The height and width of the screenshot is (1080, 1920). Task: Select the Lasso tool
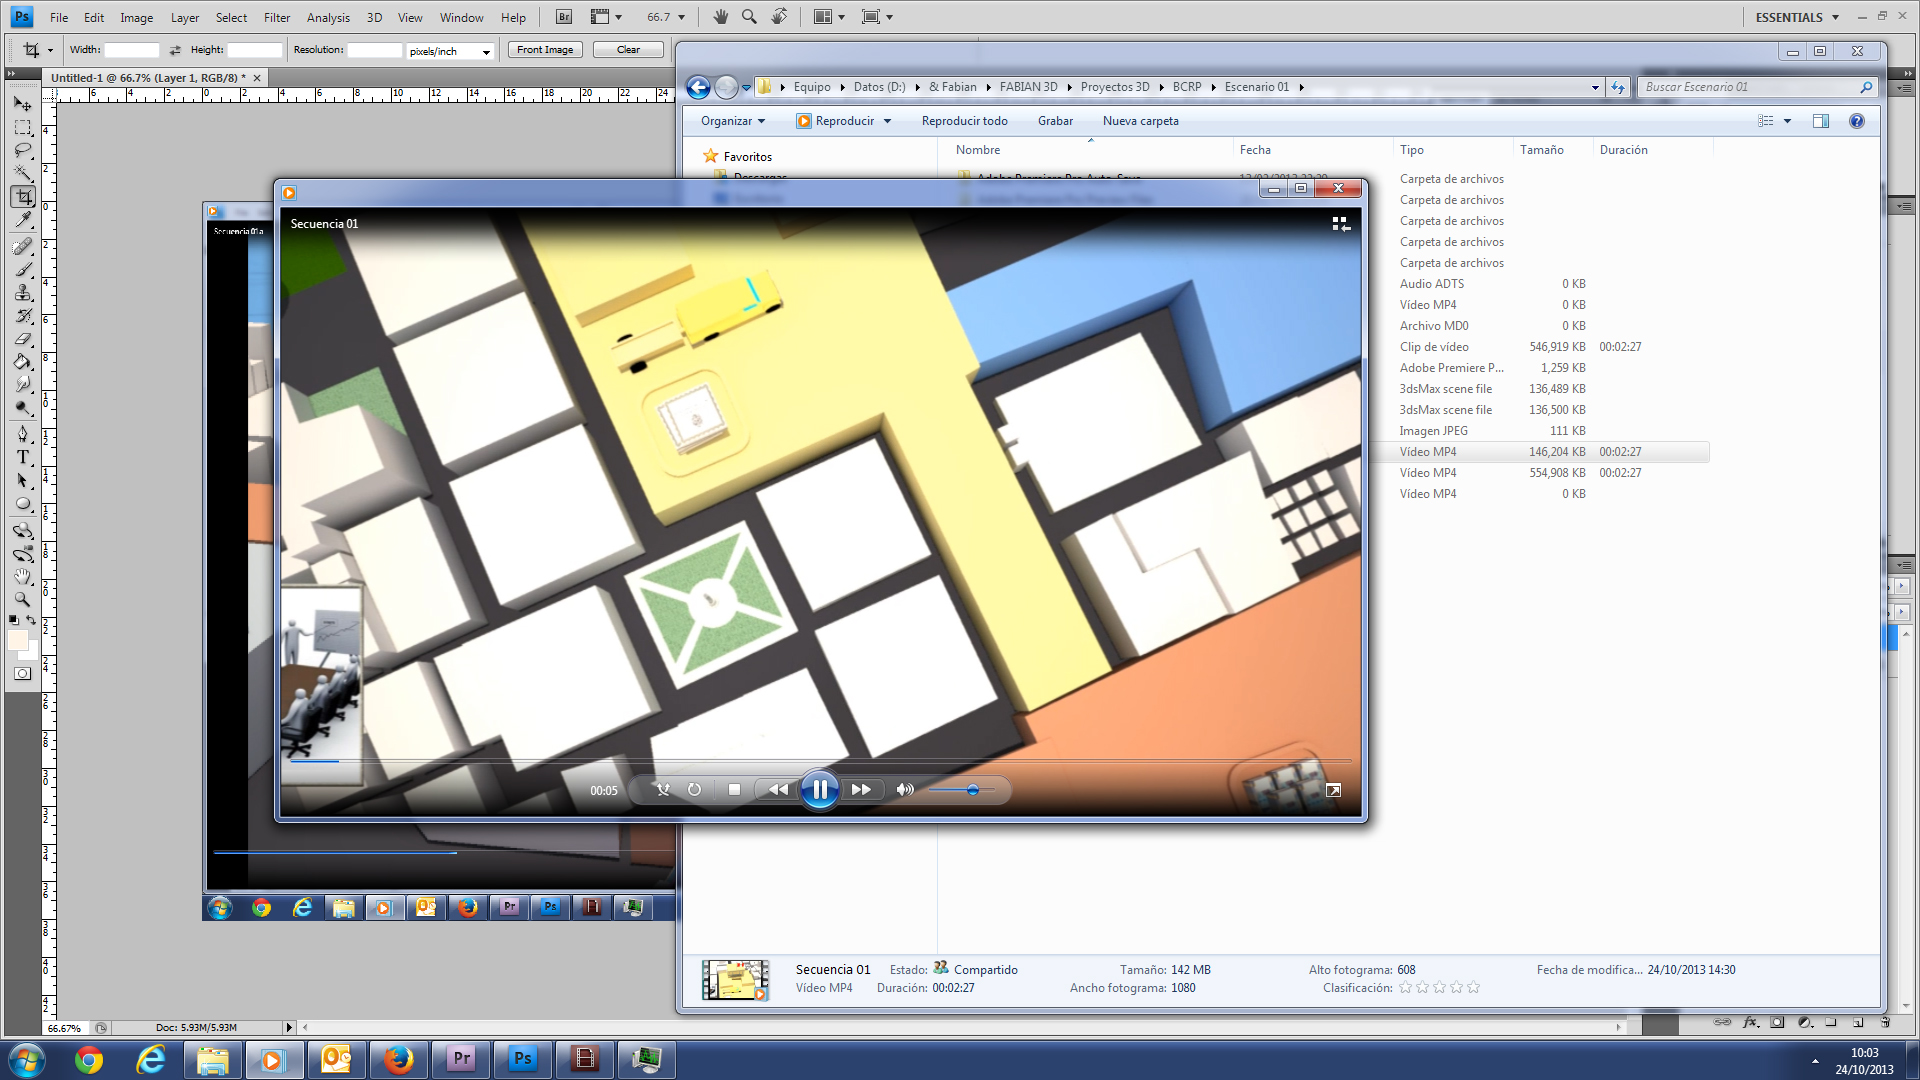[x=23, y=151]
